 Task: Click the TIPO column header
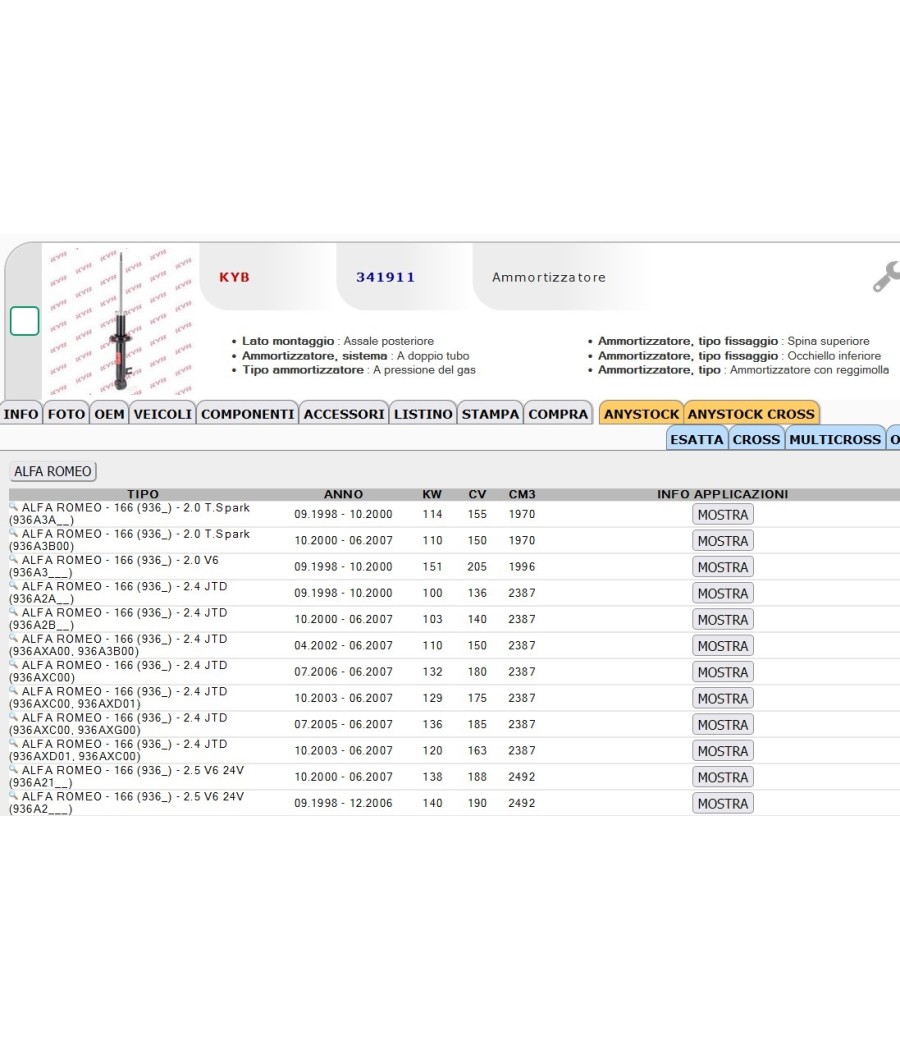click(143, 494)
